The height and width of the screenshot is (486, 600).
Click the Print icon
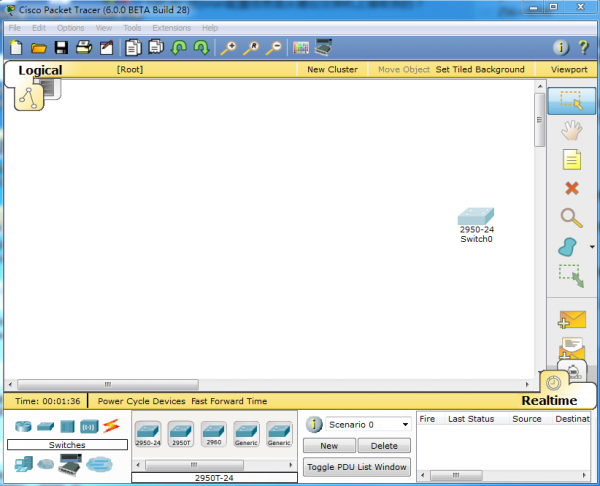pyautogui.click(x=84, y=47)
